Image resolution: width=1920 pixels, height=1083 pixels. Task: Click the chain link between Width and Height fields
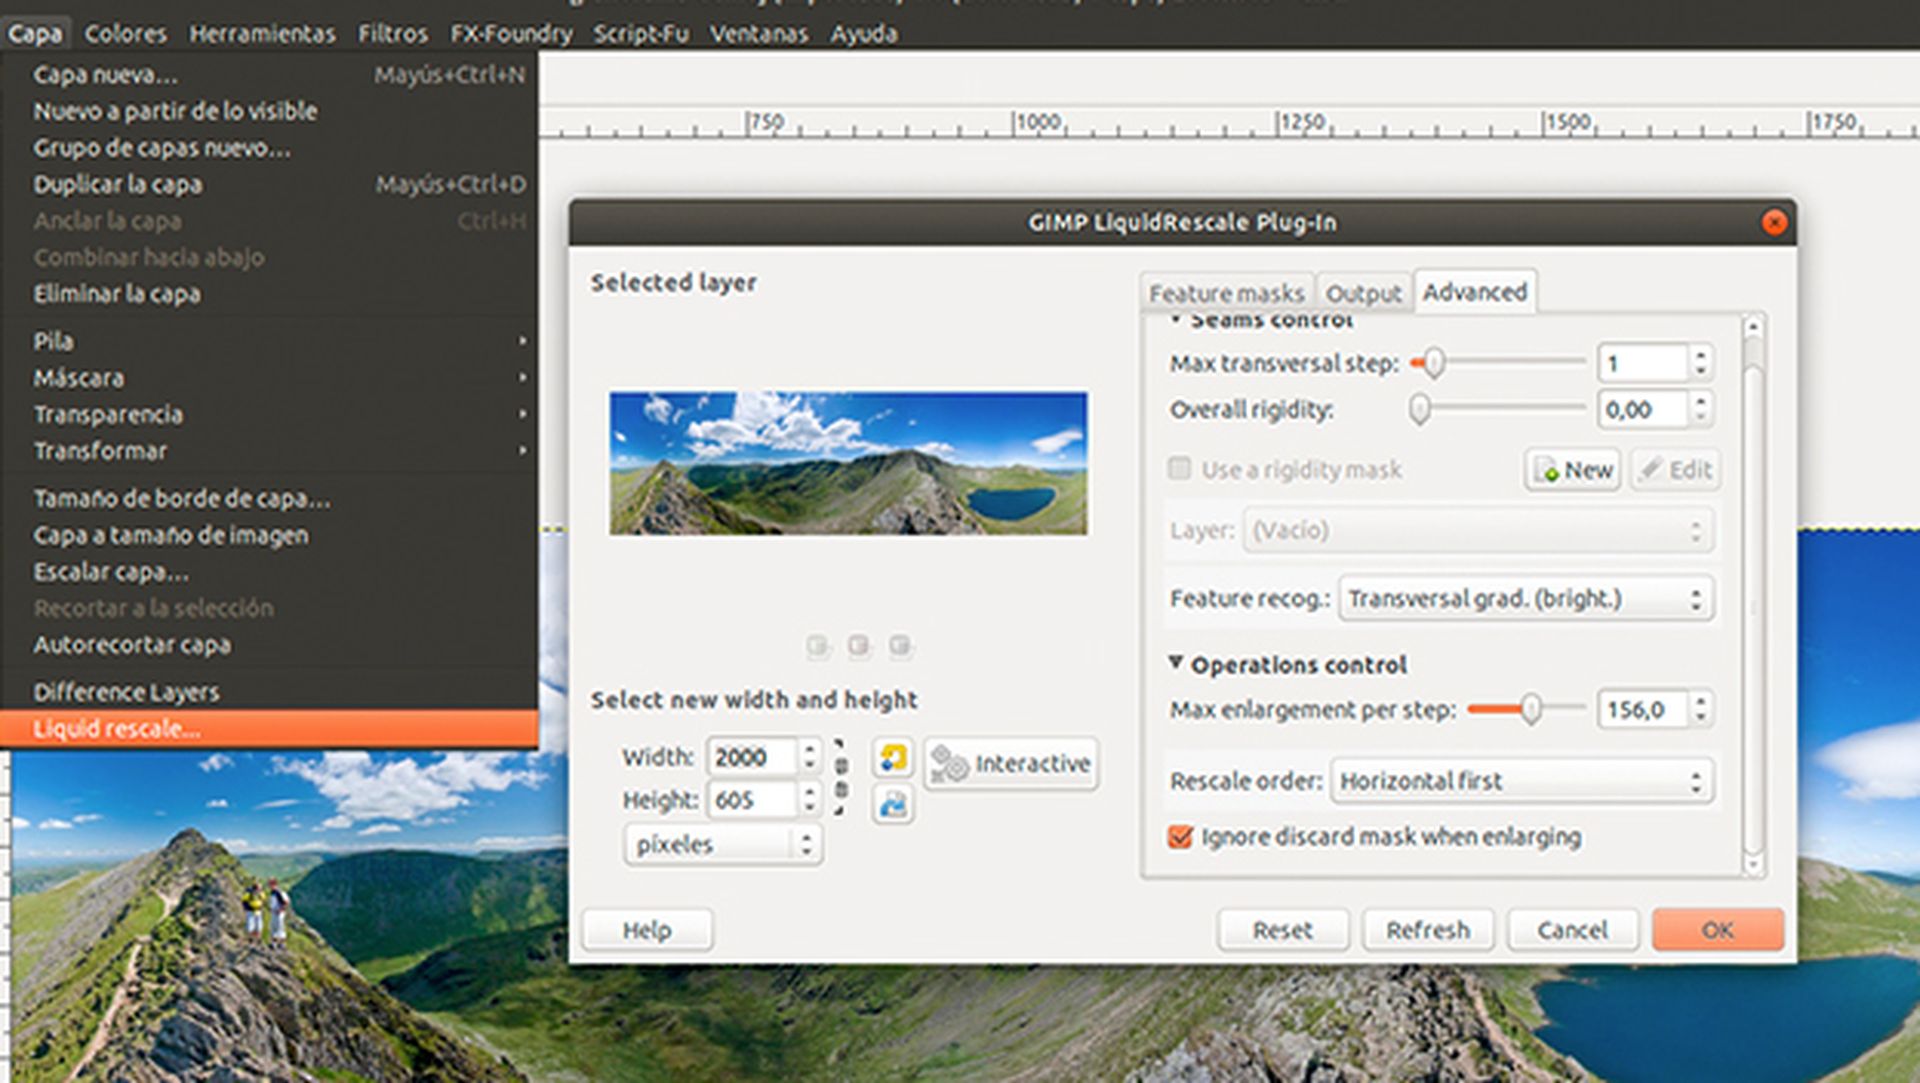(x=843, y=780)
